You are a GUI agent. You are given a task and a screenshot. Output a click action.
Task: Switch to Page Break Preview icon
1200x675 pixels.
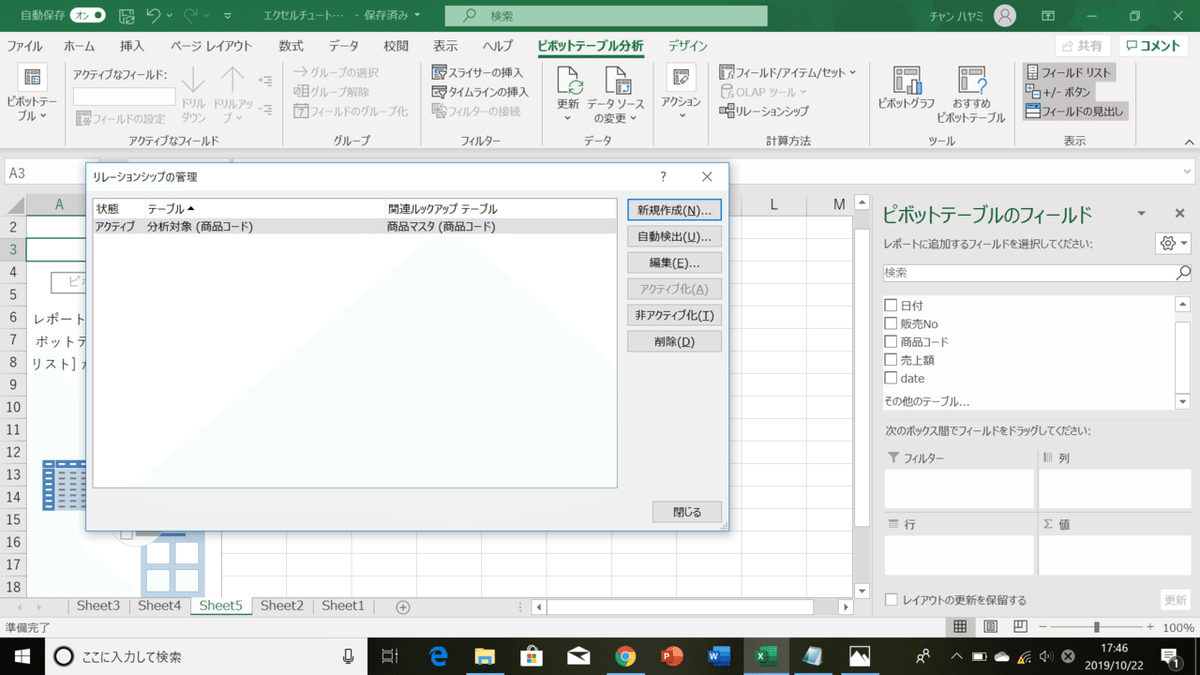[1021, 627]
